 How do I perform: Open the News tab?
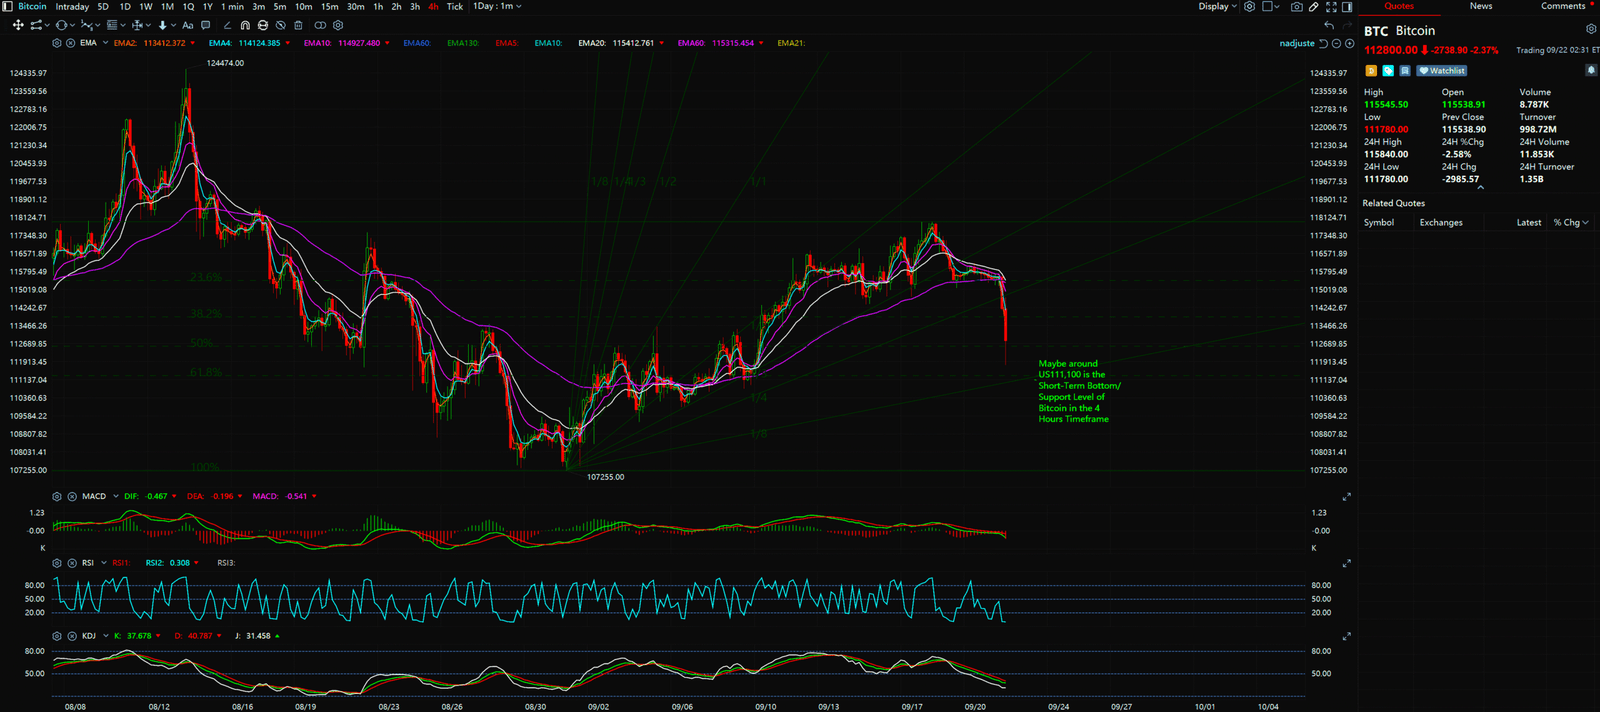point(1481,6)
